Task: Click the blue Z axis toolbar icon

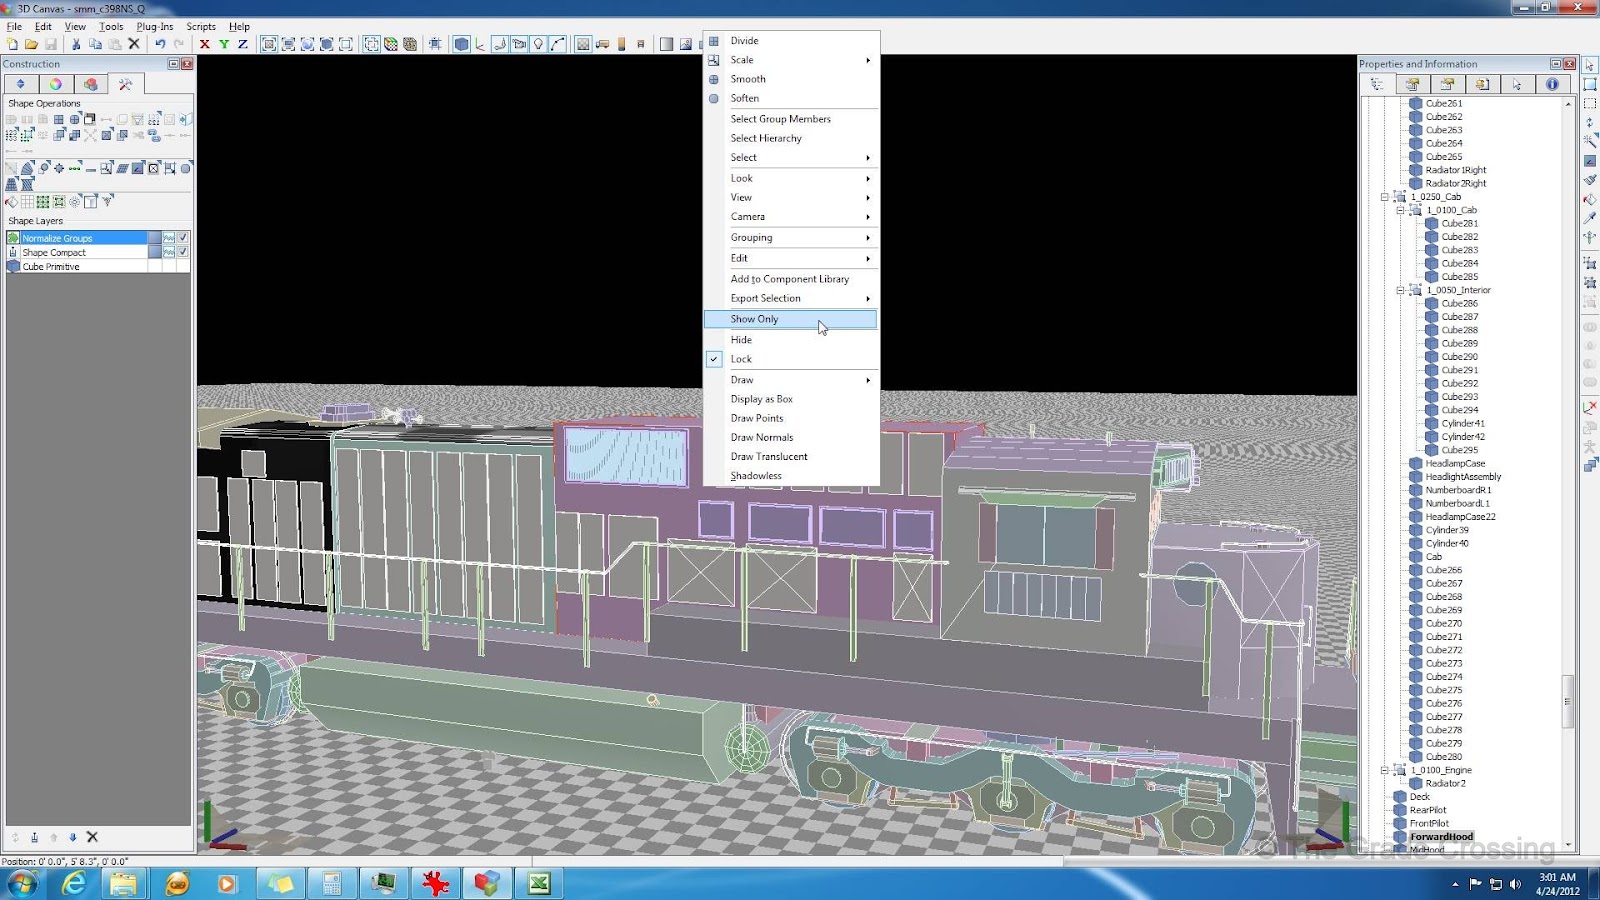Action: (x=243, y=44)
